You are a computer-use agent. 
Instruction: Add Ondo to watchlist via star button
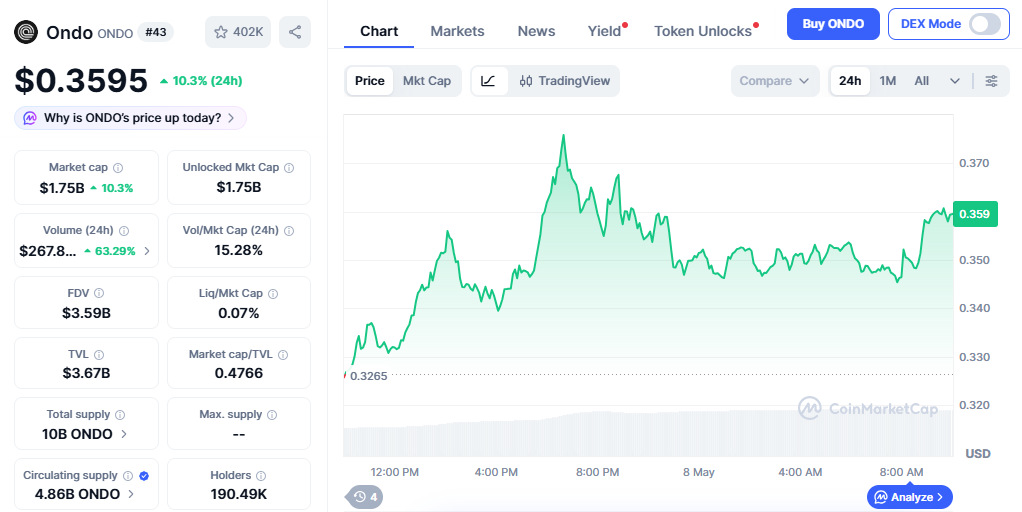(238, 32)
